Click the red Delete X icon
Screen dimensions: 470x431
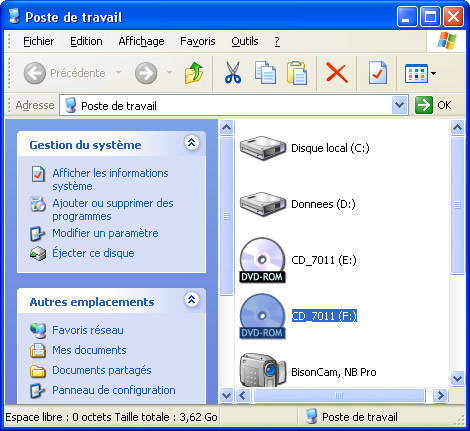pos(337,73)
